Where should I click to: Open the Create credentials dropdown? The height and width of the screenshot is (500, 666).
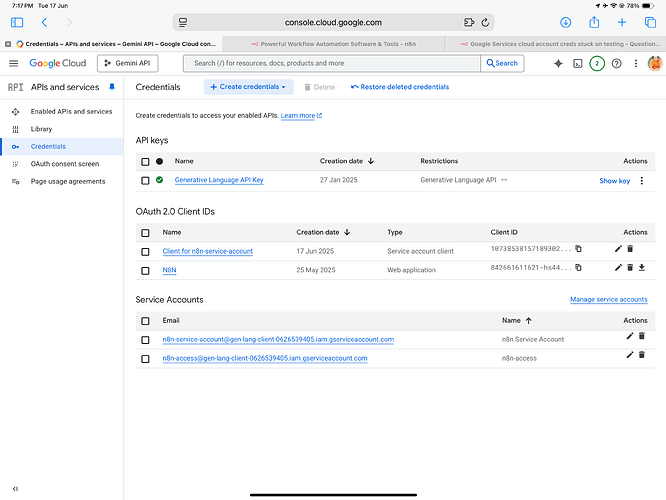point(248,87)
